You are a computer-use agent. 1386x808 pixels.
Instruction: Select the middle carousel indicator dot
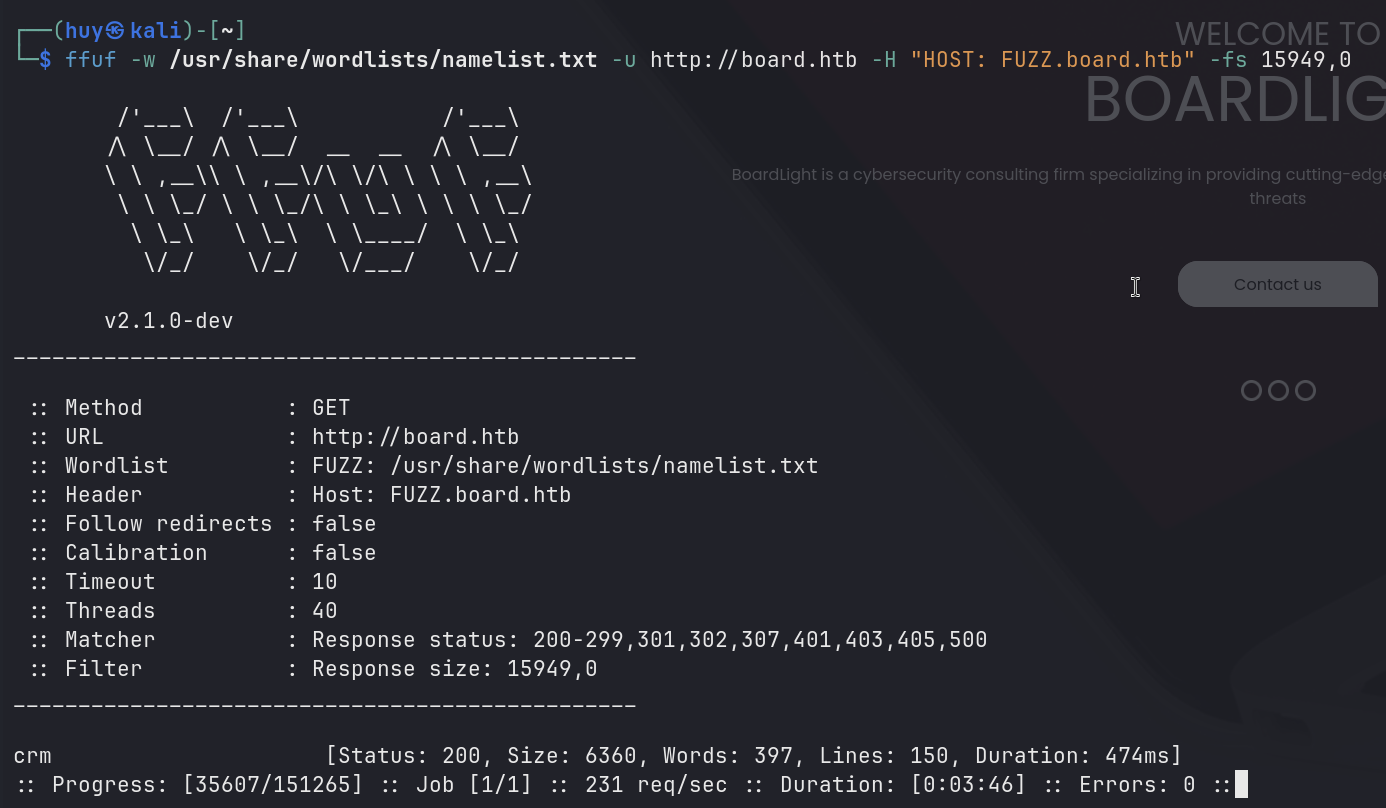coord(1278,391)
